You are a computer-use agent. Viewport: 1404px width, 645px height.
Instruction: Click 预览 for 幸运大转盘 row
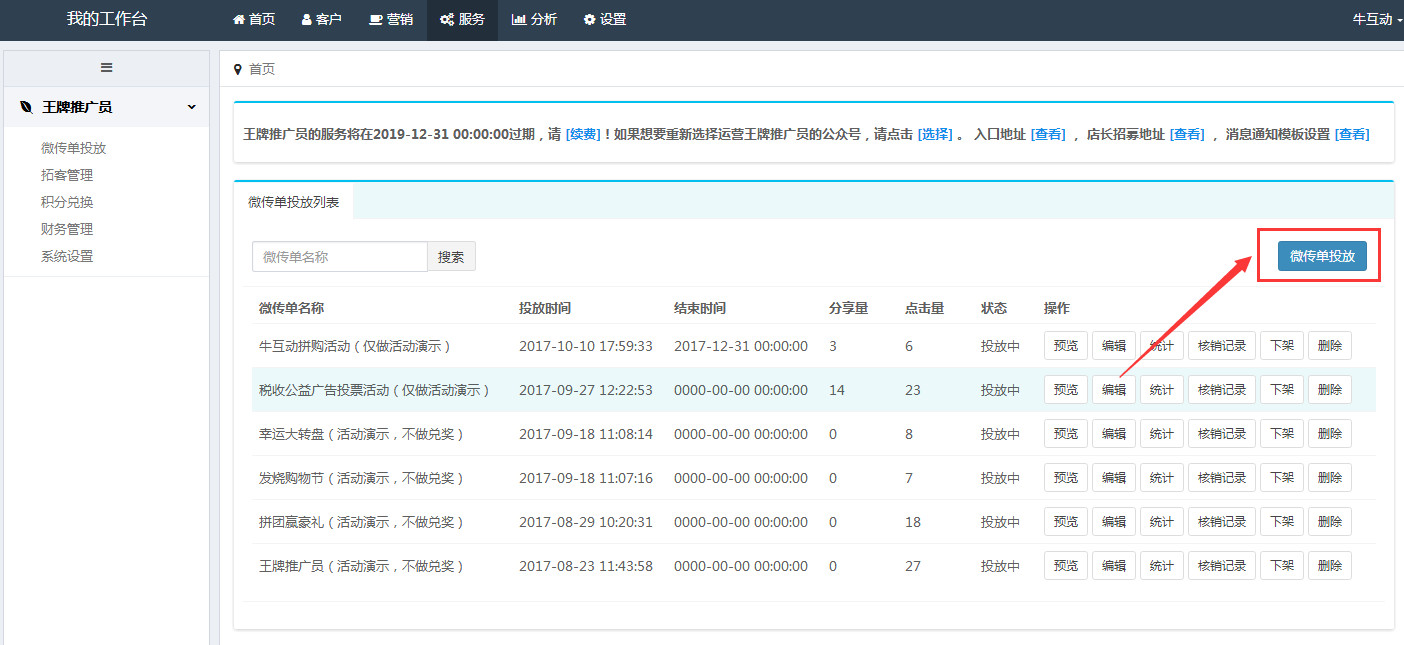(1065, 434)
